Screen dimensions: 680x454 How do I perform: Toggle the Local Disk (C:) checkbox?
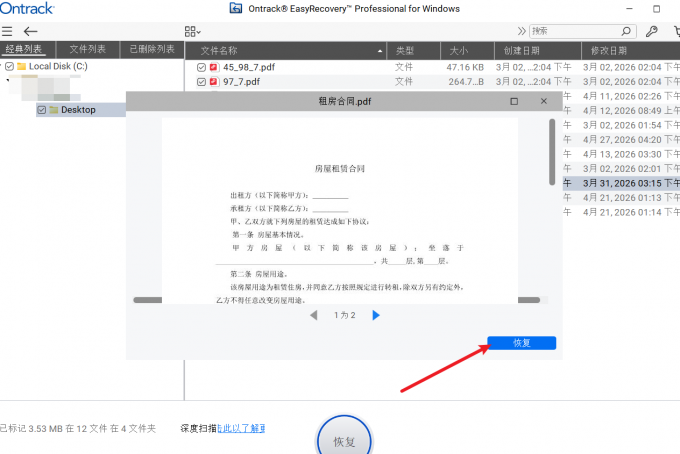click(10, 66)
